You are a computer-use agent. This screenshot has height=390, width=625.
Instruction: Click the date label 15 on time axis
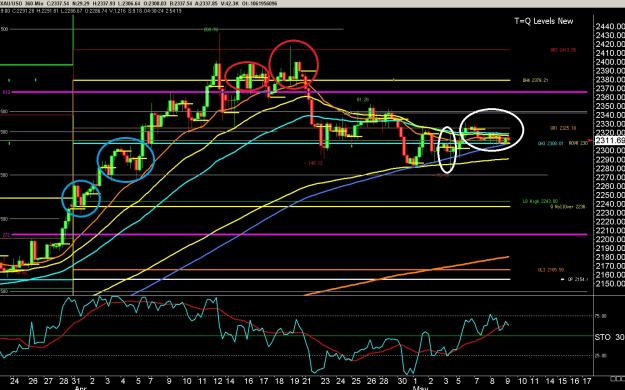(x=562, y=381)
